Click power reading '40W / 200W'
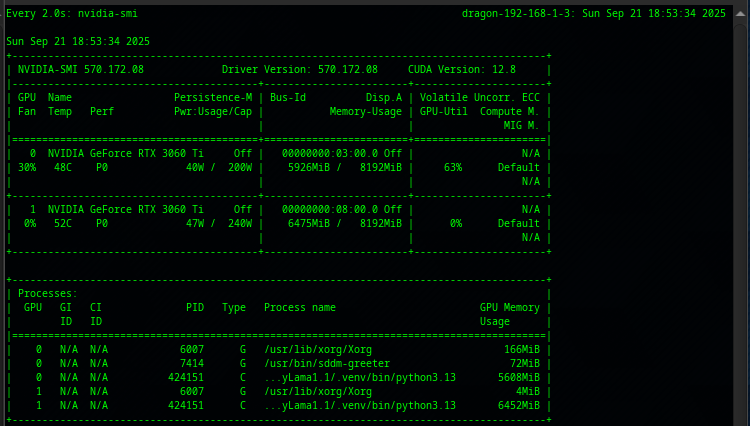This screenshot has width=750, height=426. (x=219, y=167)
